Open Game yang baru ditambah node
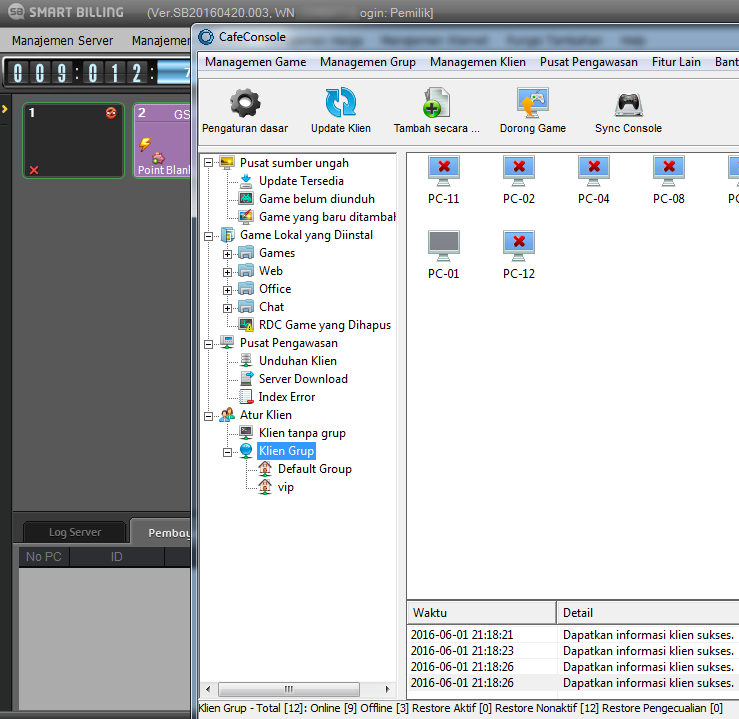739x719 pixels. point(327,217)
